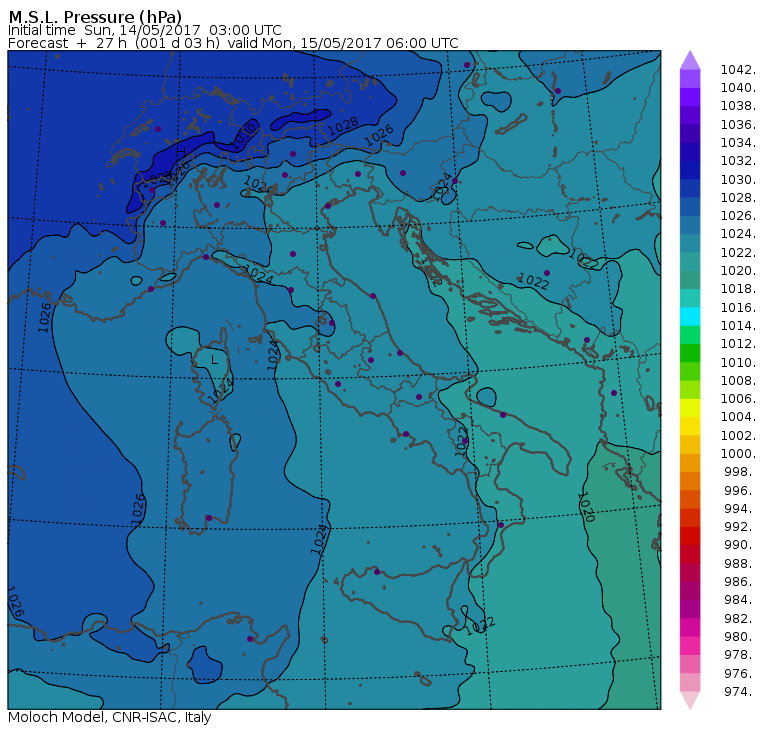Click the '1000.' legend value
Image resolution: width=760 pixels, height=731 pixels.
coord(738,454)
